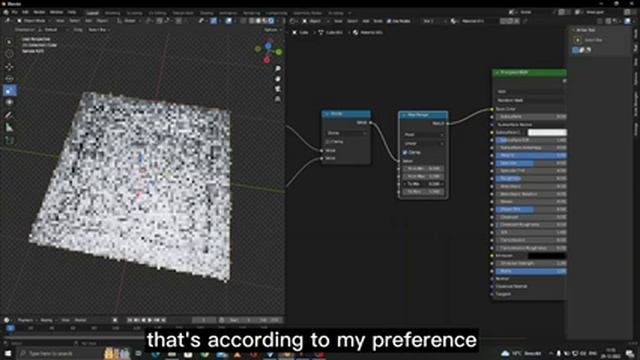This screenshot has width=640, height=360.
Task: Click the viewport zoom magnifier icon
Action: pos(278,69)
